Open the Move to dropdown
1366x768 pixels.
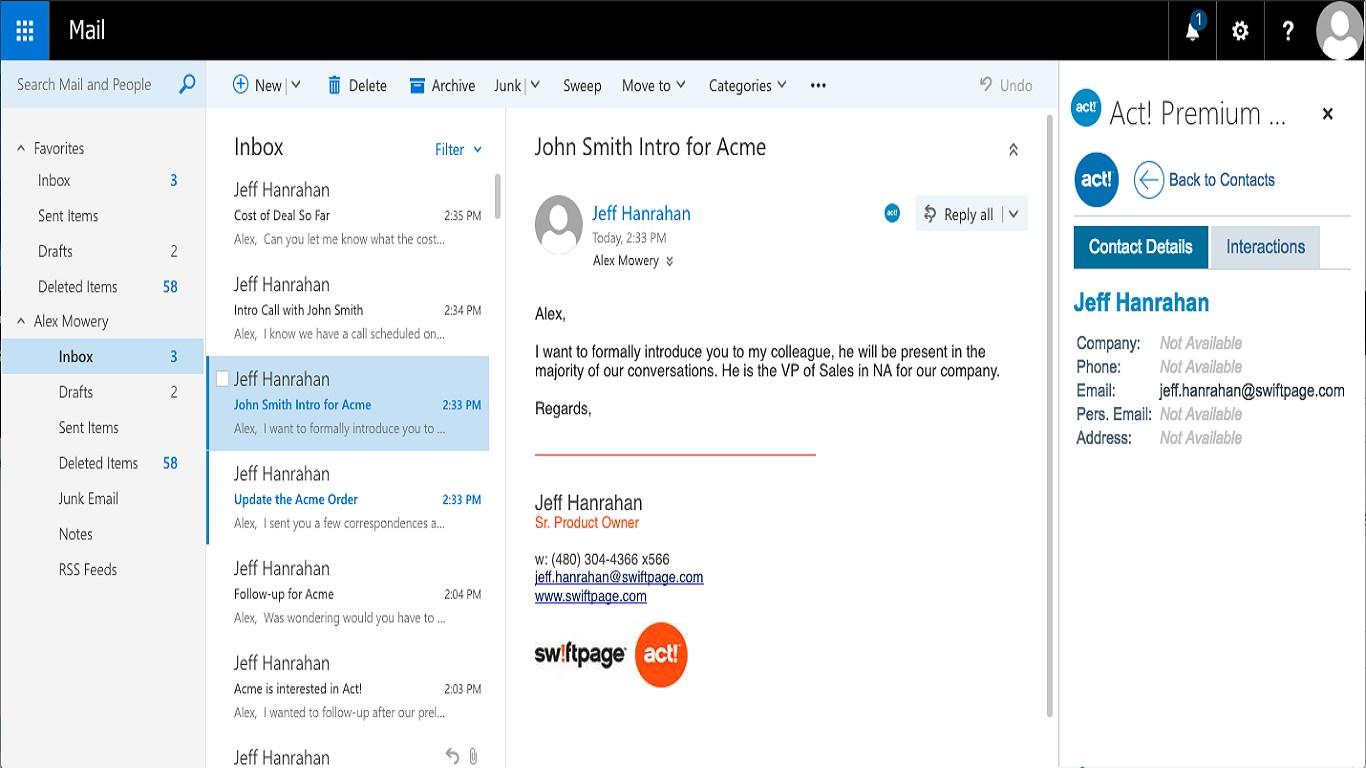pos(654,85)
